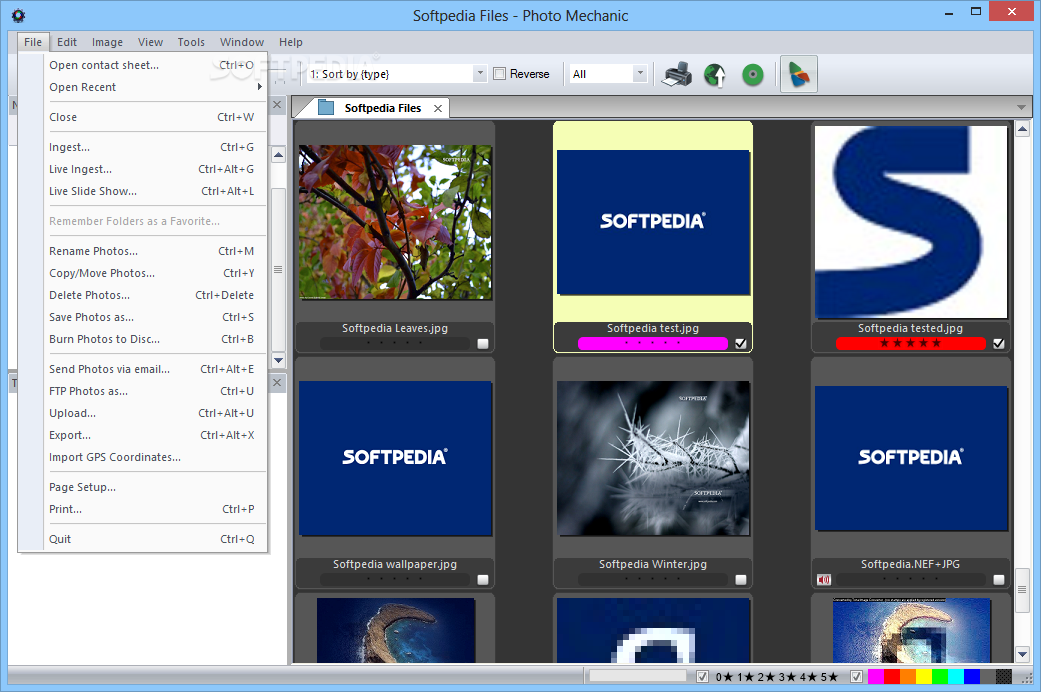This screenshot has width=1041, height=692.
Task: Open the Help menu
Action: [291, 42]
